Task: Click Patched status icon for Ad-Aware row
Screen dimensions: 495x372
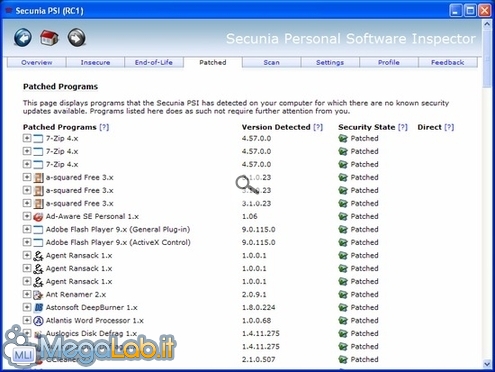Action: (x=343, y=217)
